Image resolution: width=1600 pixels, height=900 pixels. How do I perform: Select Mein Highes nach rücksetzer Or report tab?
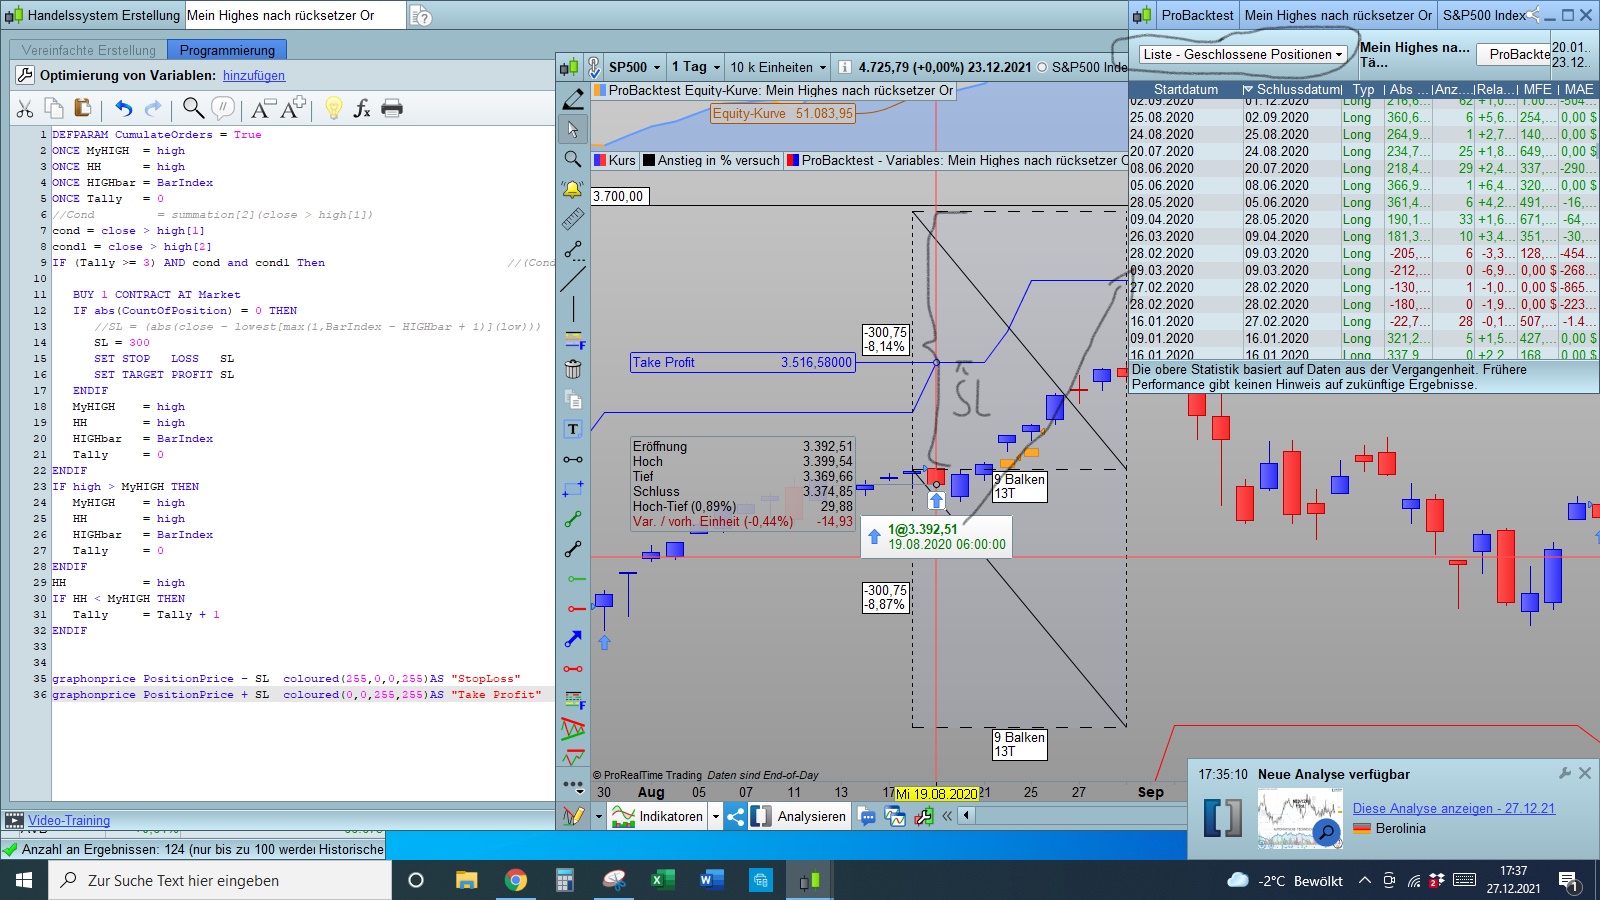1338,15
